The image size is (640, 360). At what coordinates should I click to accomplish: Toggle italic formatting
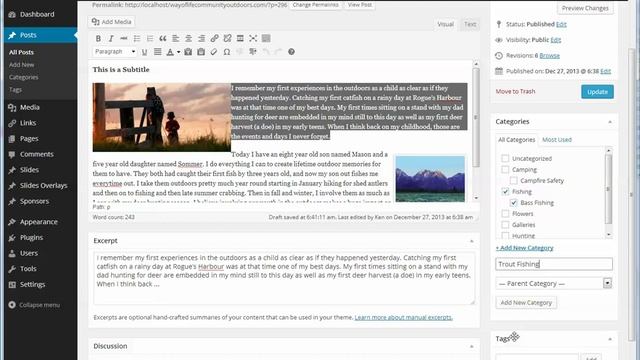pyautogui.click(x=111, y=38)
